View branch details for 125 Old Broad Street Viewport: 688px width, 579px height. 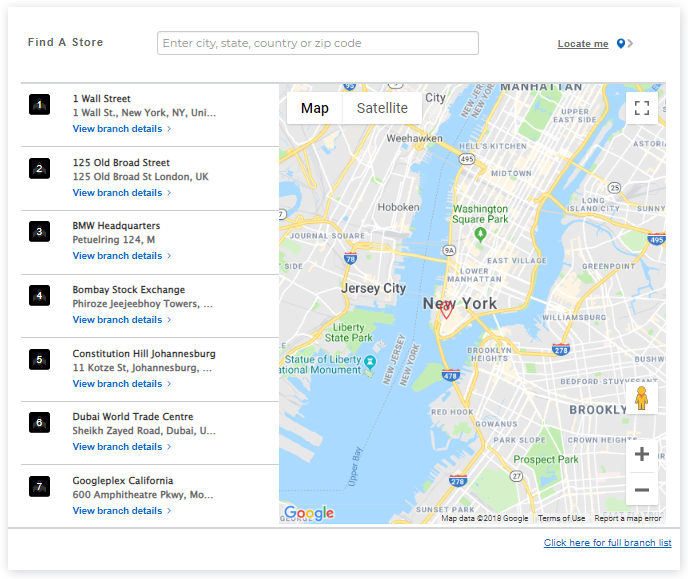[122, 193]
